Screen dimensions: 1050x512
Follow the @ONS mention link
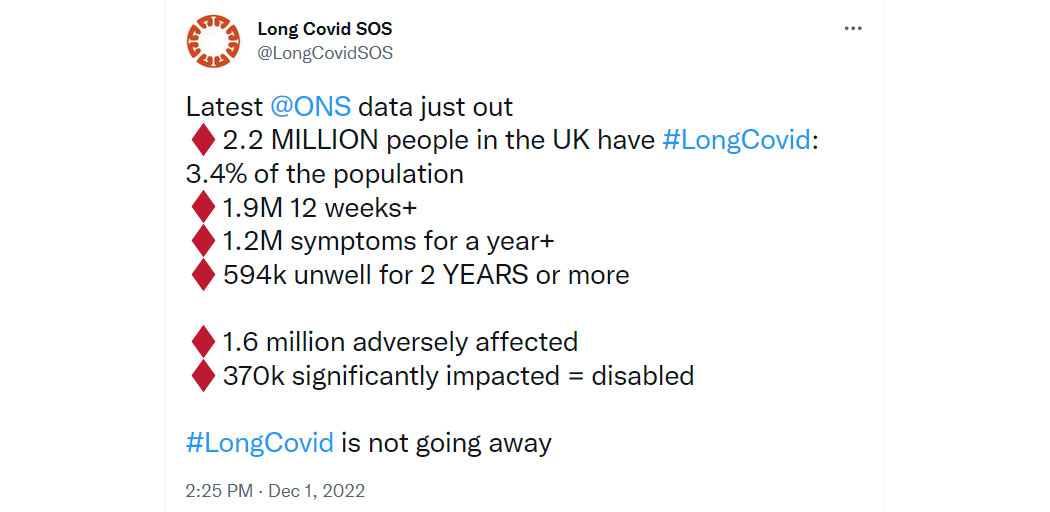310,107
